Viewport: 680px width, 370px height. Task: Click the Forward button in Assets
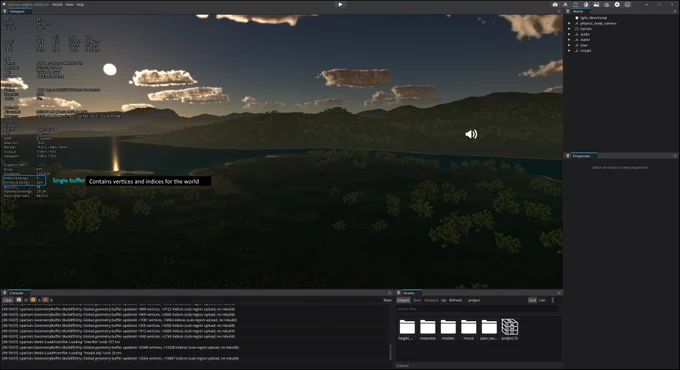pyautogui.click(x=431, y=300)
